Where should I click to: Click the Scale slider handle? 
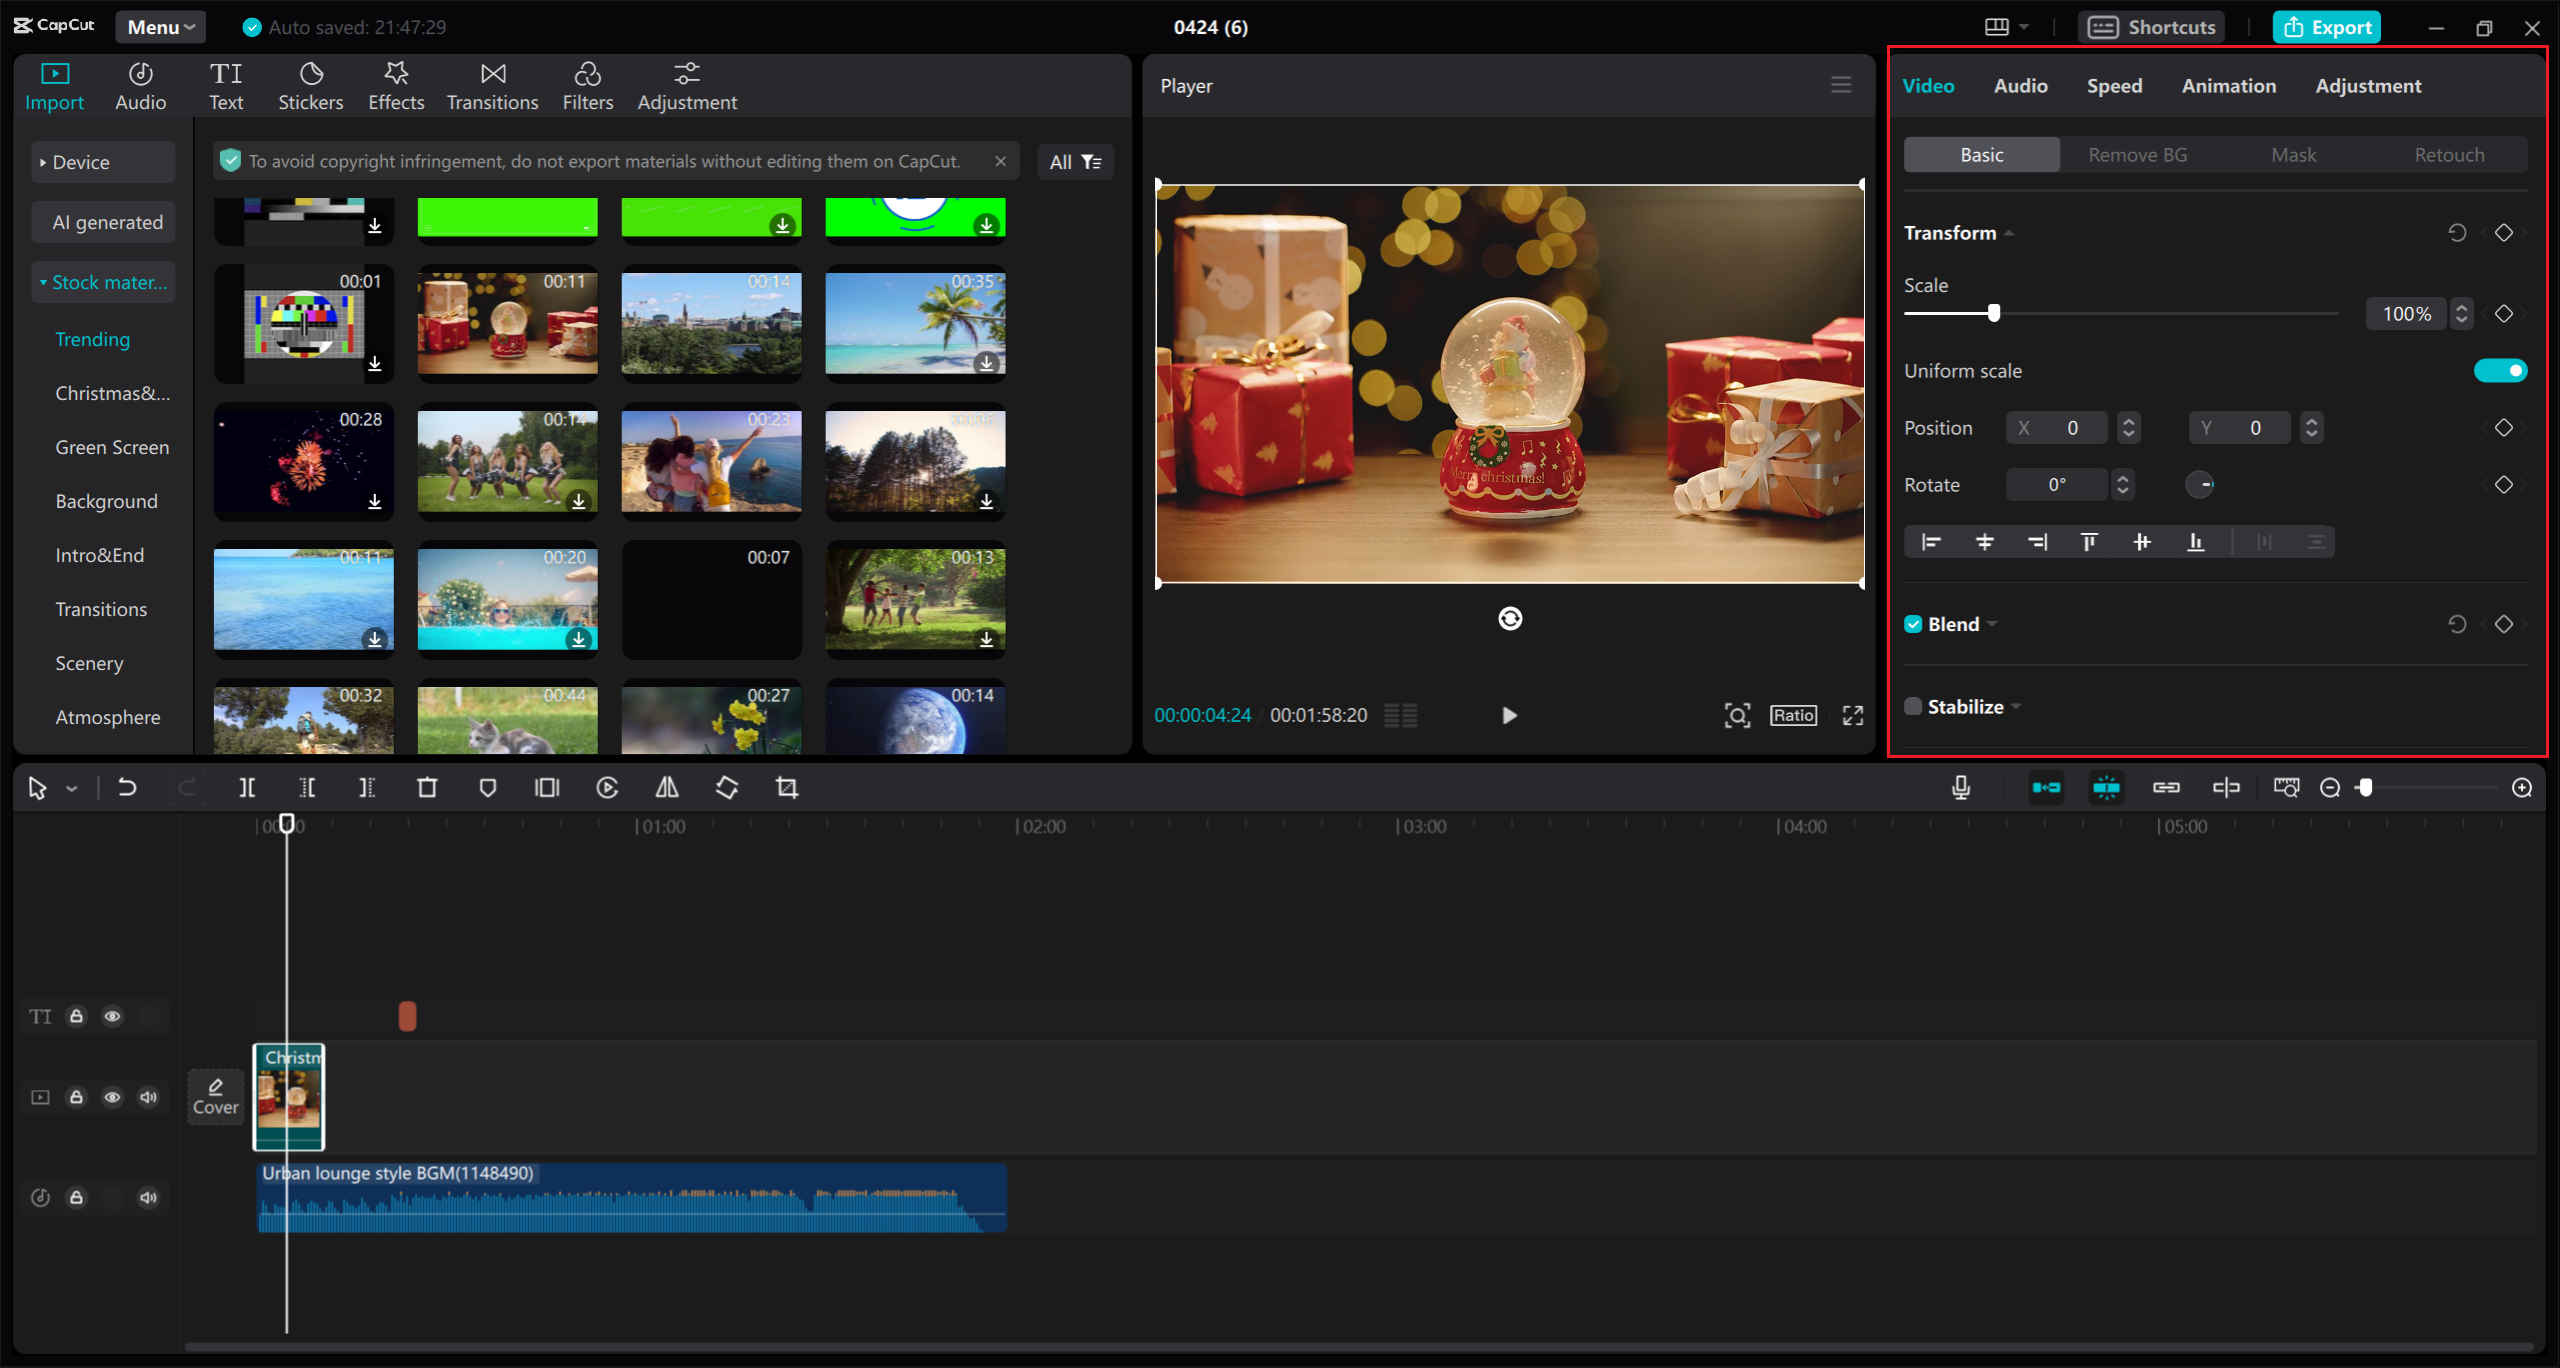pos(1994,313)
